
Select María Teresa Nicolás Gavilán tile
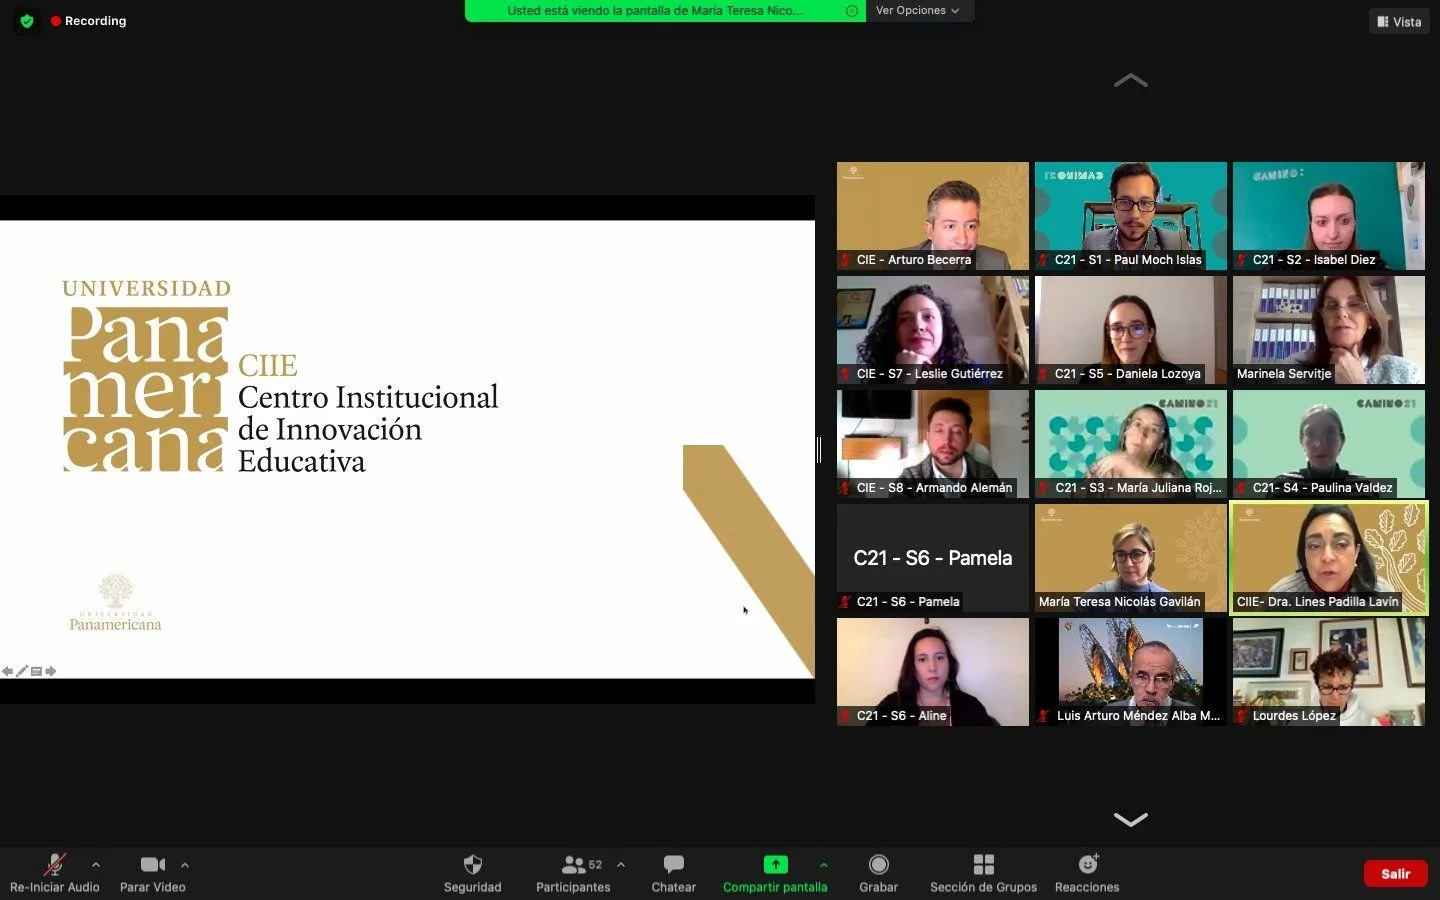coord(1131,558)
